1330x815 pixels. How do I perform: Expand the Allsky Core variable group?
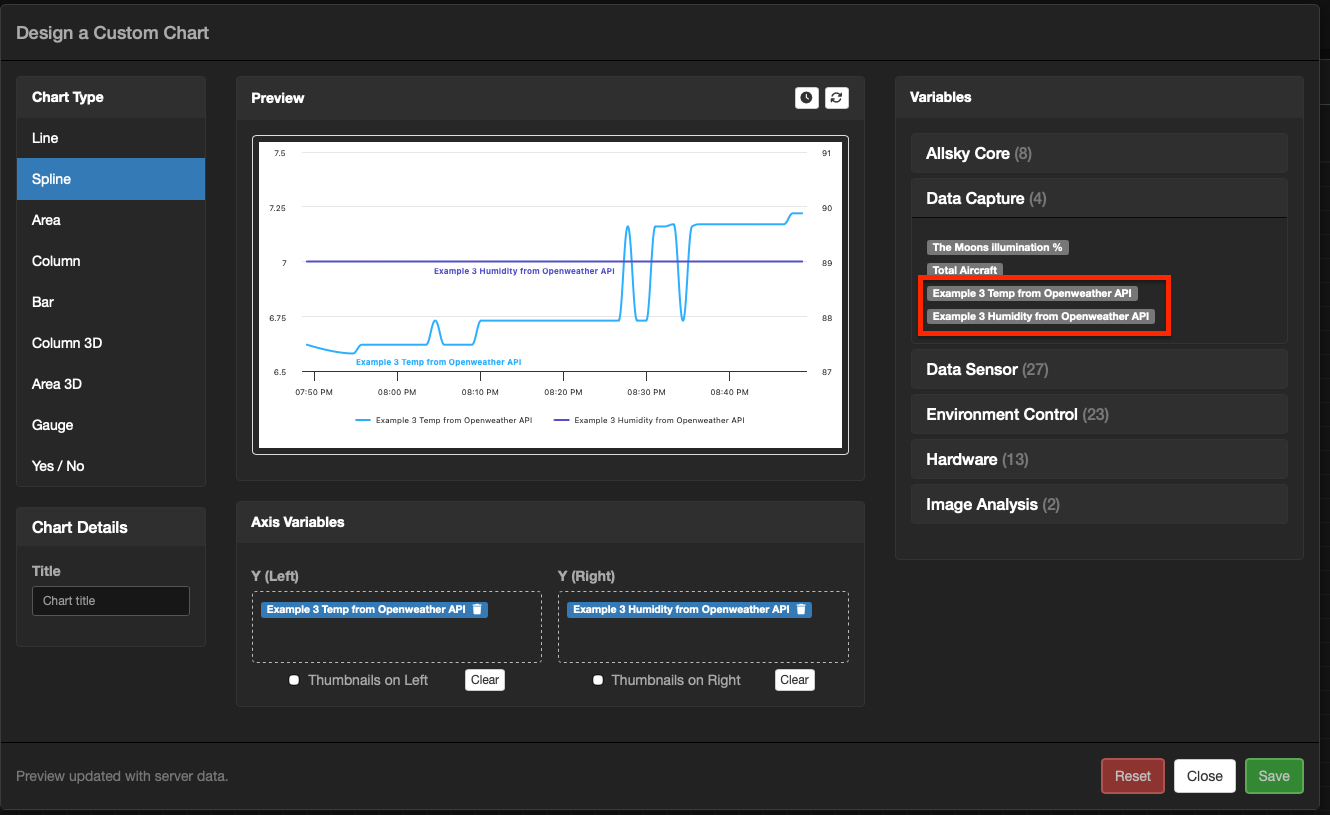967,153
